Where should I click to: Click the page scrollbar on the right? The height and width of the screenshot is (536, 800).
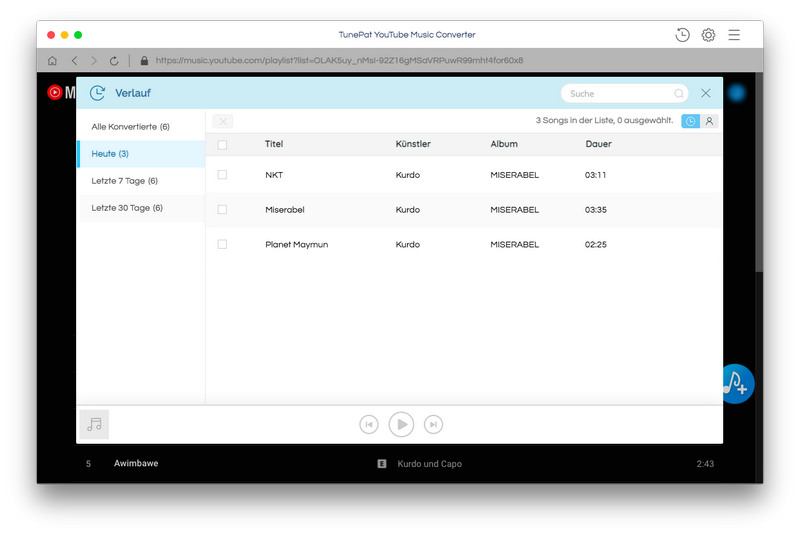[759, 173]
